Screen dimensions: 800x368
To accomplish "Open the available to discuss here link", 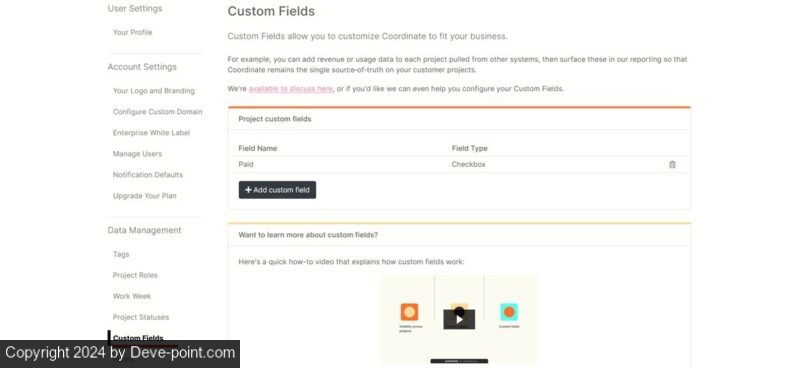I will tap(290, 89).
